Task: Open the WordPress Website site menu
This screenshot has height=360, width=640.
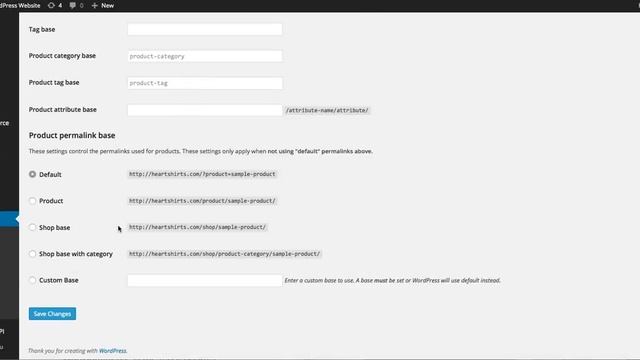Action: tap(20, 5)
